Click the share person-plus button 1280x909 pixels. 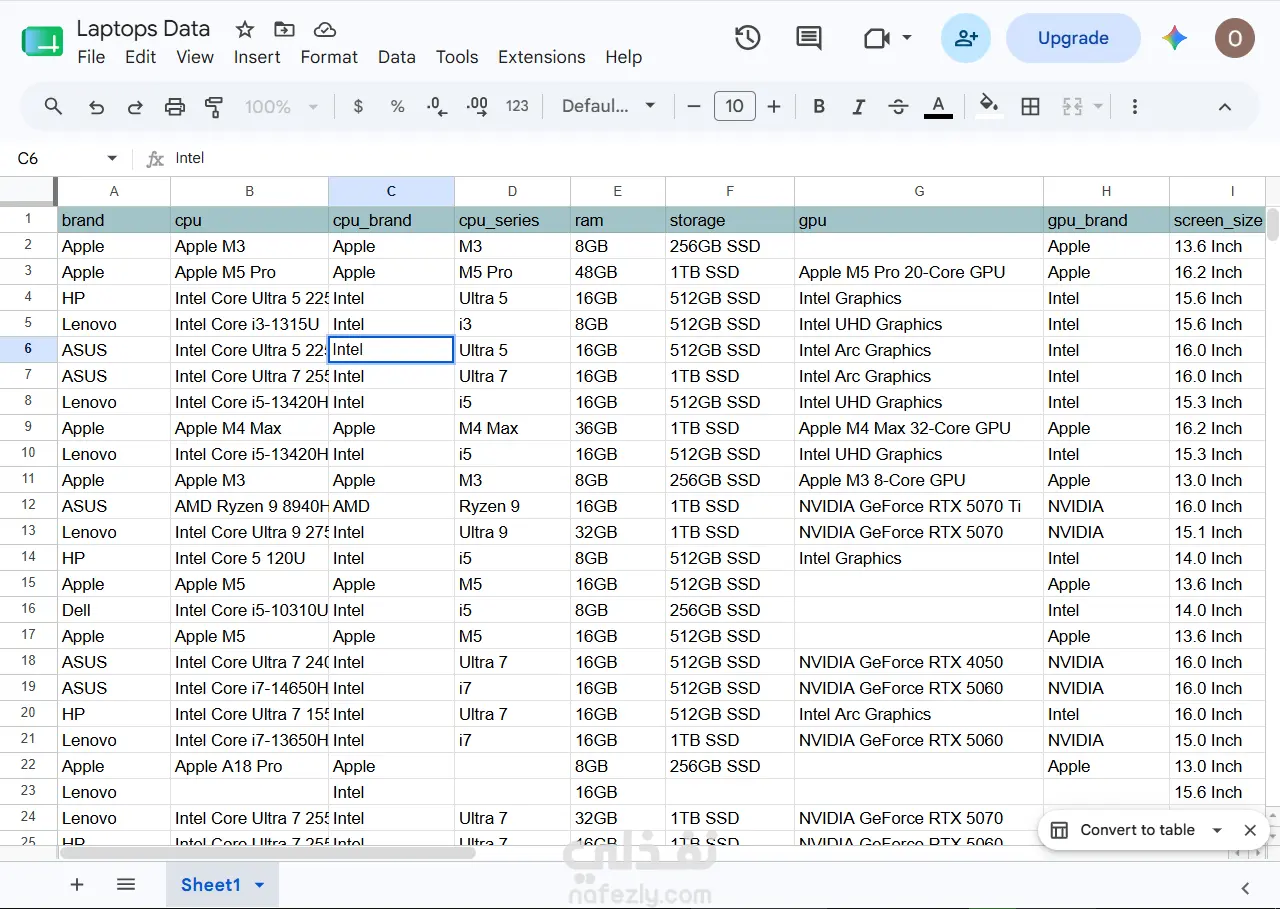pyautogui.click(x=966, y=38)
